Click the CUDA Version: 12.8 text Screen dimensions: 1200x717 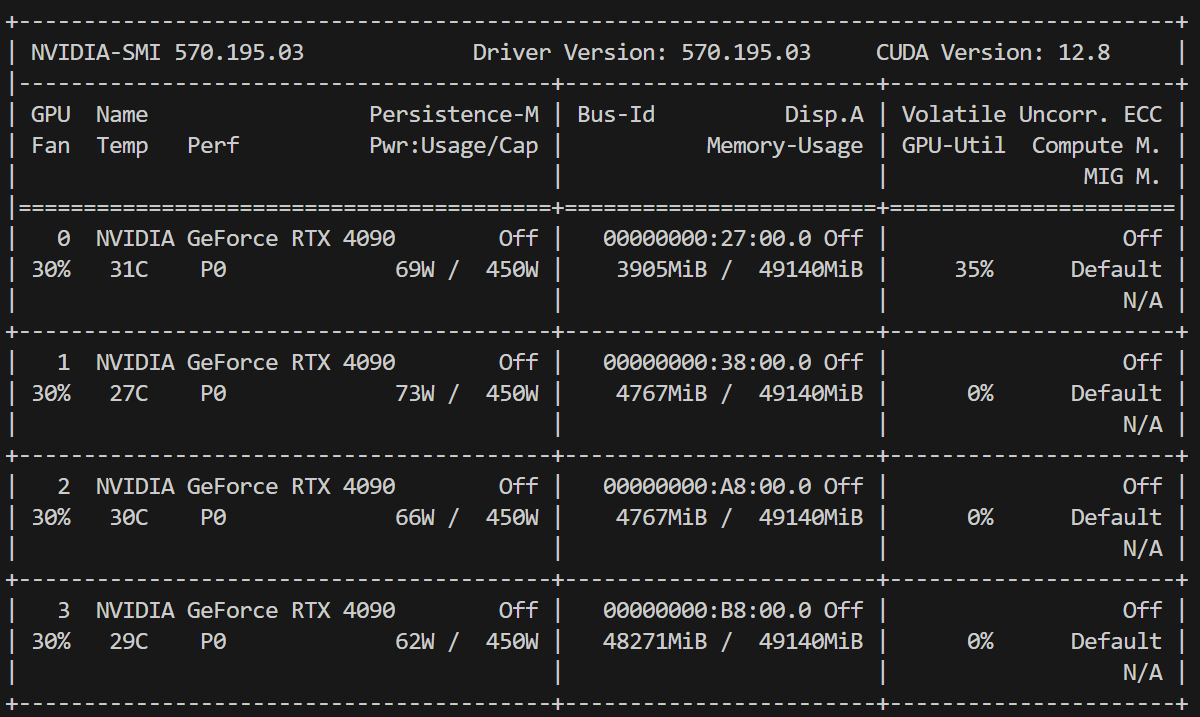pyautogui.click(x=993, y=53)
